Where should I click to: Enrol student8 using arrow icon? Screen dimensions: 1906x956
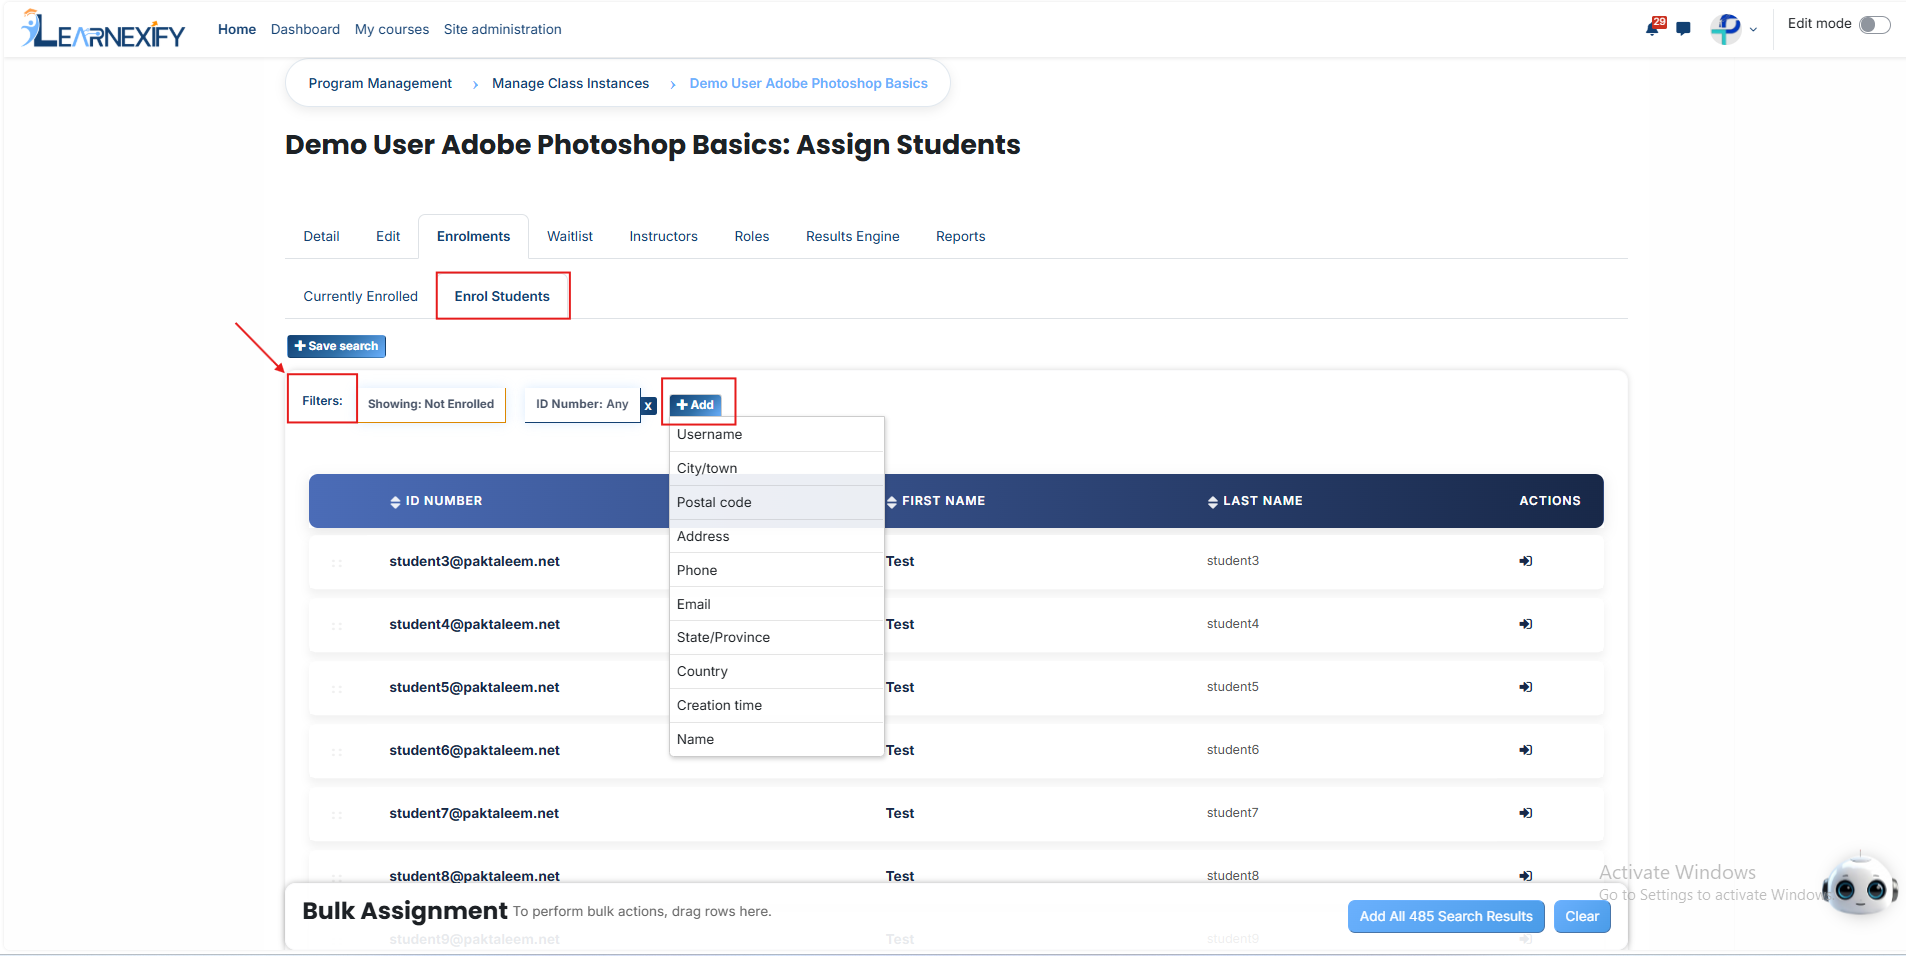[x=1526, y=876]
